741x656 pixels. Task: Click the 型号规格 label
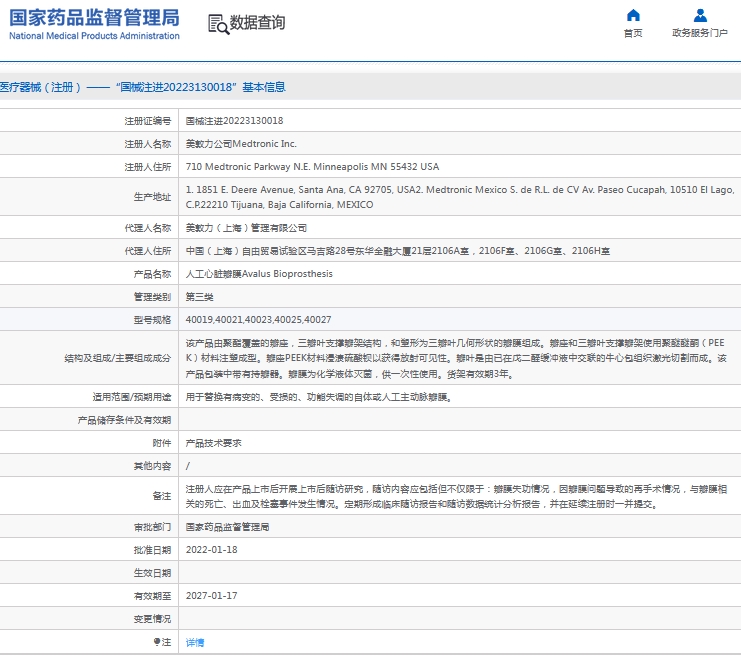pyautogui.click(x=152, y=320)
